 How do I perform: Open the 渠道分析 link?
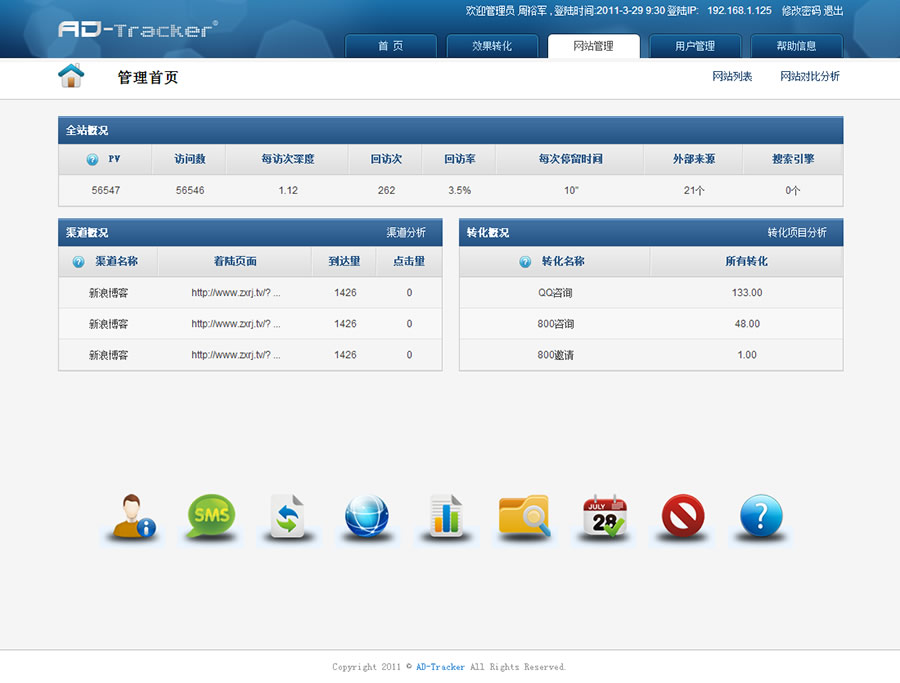pyautogui.click(x=406, y=232)
